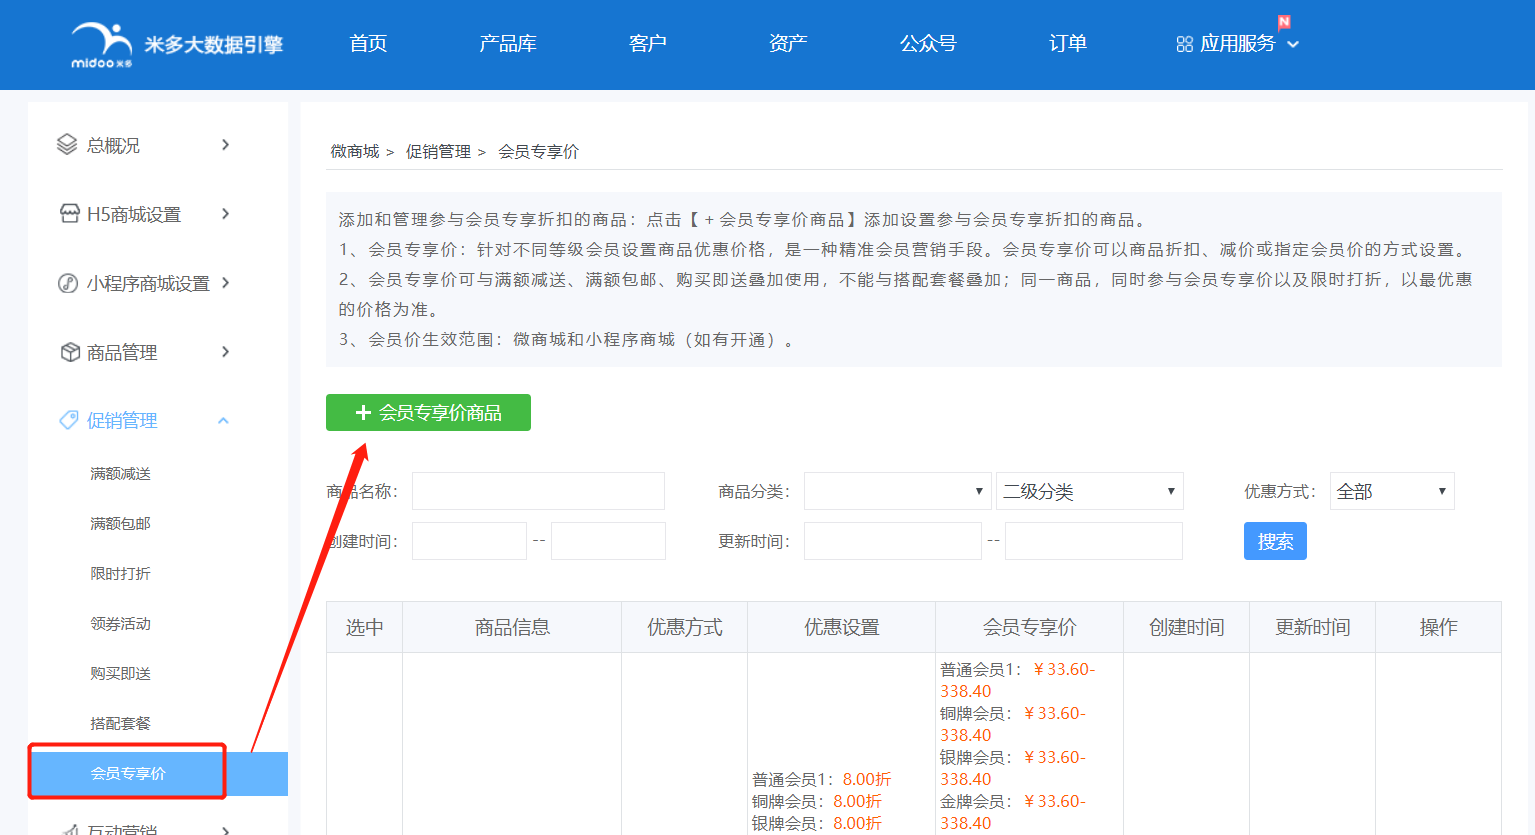Click the 优惠设置 column header
This screenshot has width=1535, height=835.
point(841,627)
